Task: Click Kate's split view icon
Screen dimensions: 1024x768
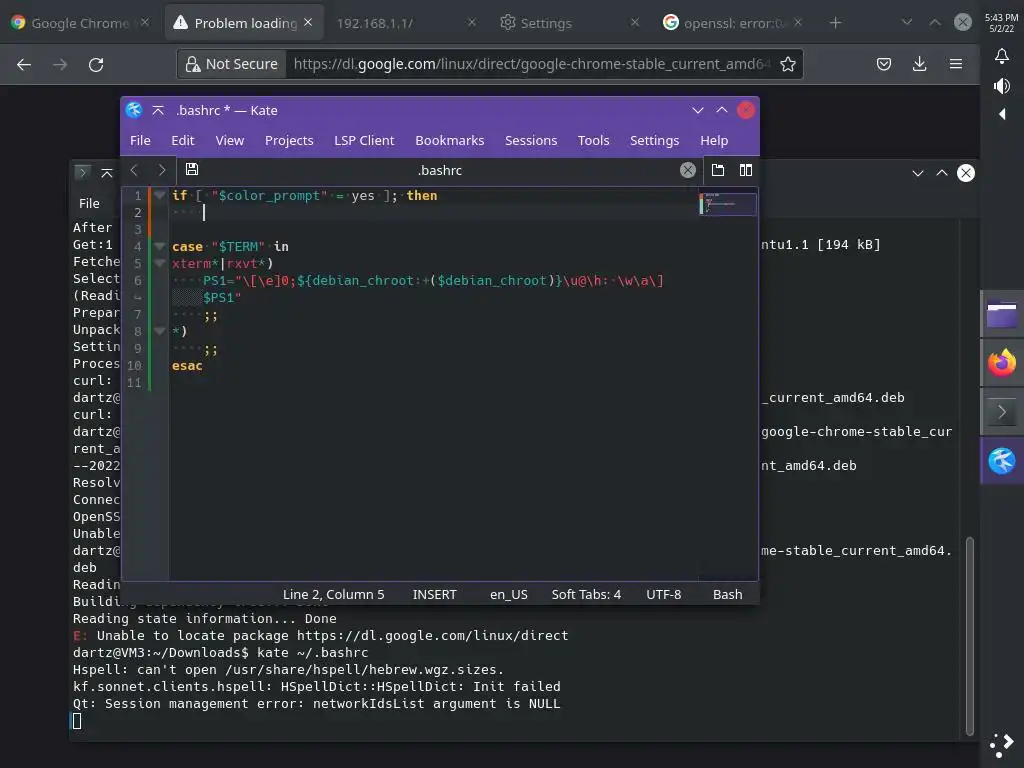Action: tap(745, 170)
